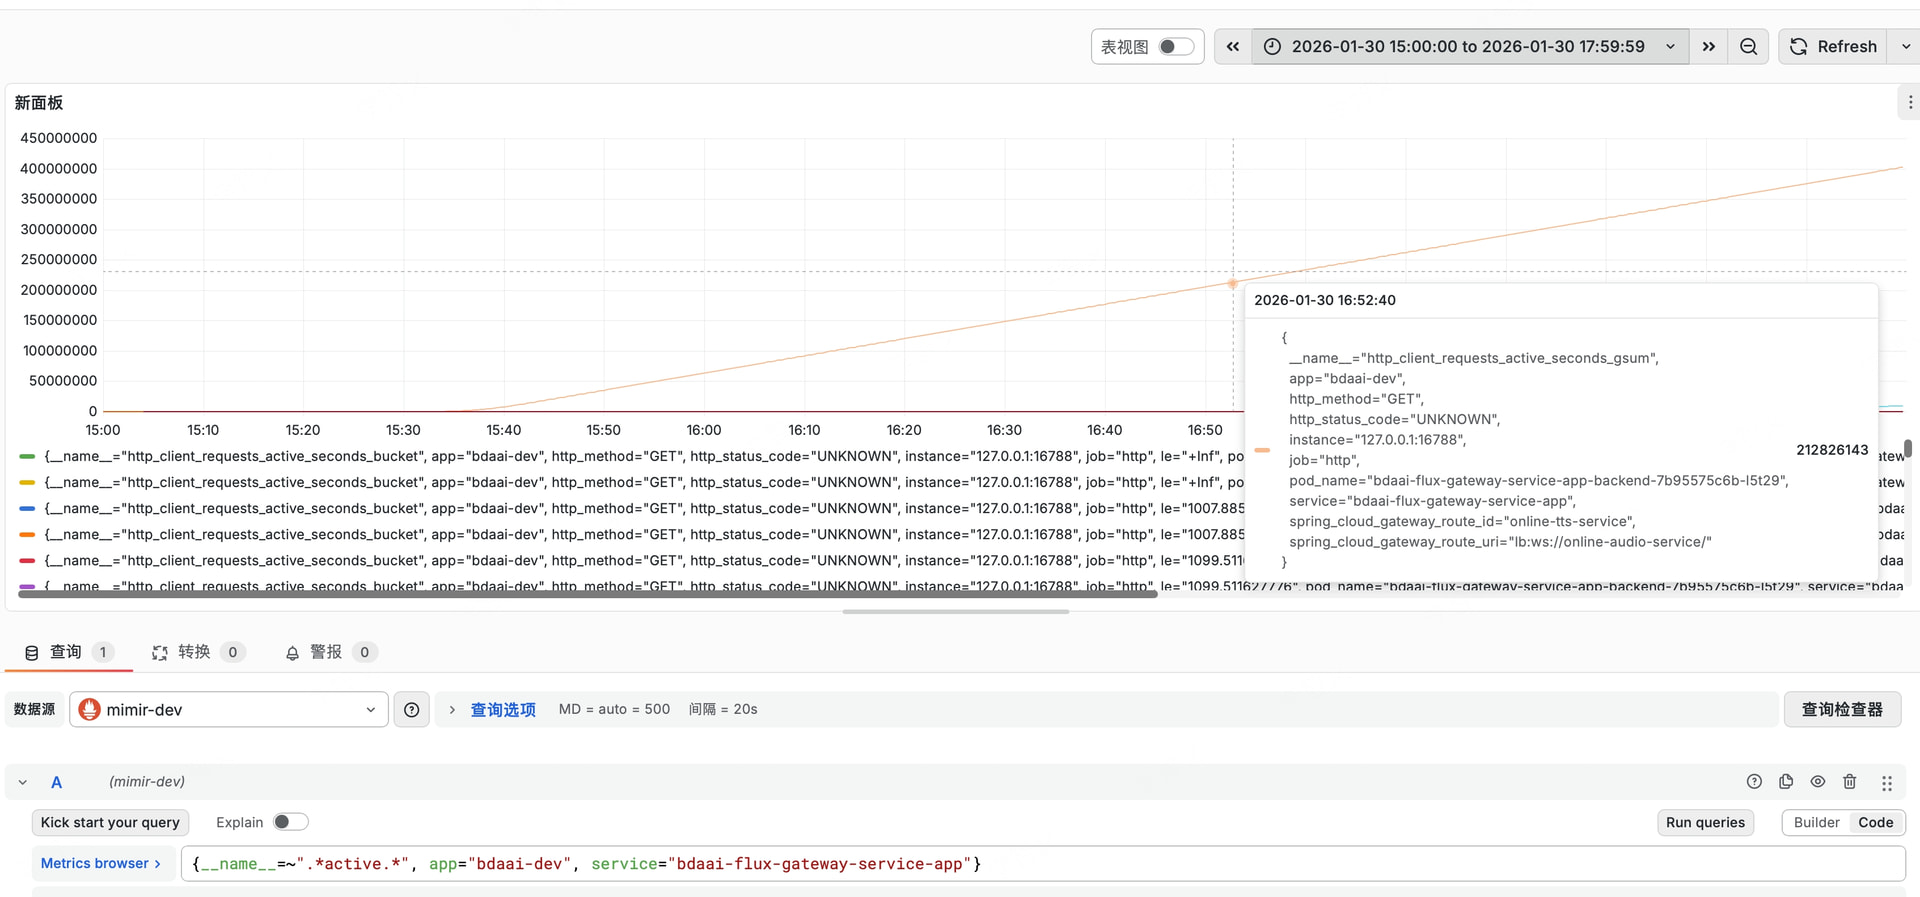Image resolution: width=1920 pixels, height=897 pixels.
Task: Shift time range backward with double-left arrows
Action: pos(1233,46)
